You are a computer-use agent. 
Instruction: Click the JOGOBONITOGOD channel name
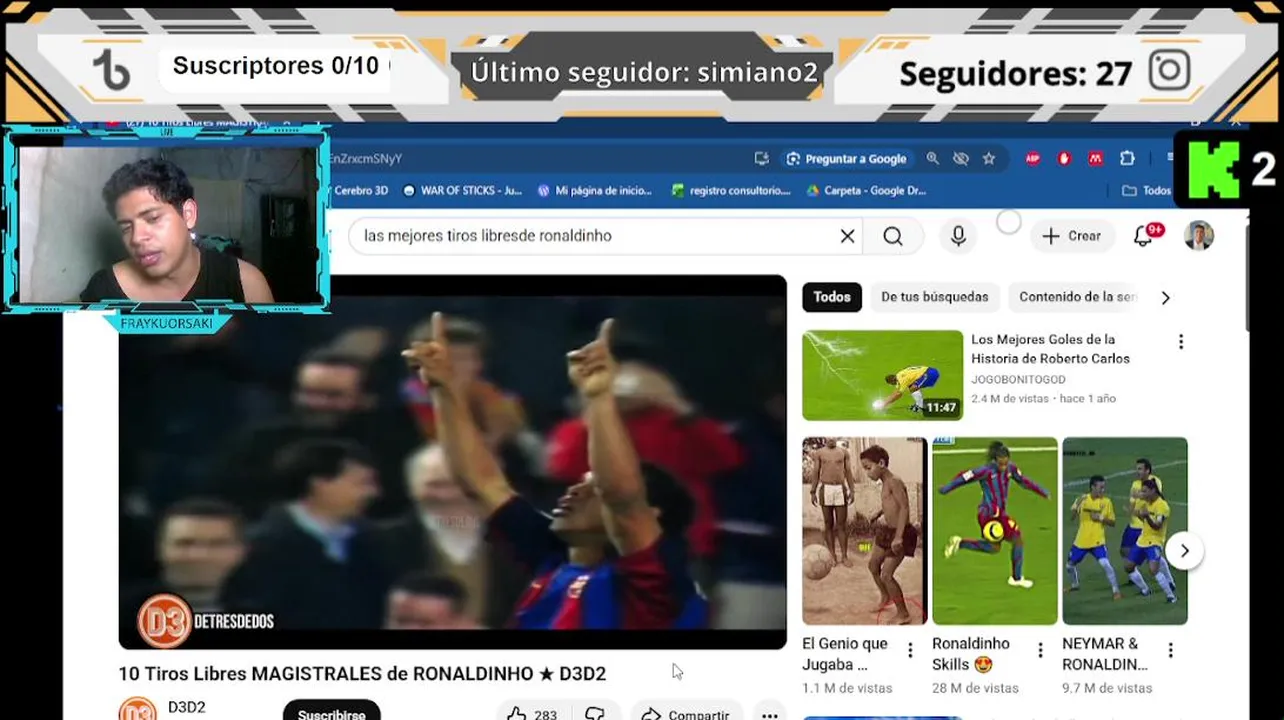1018,379
